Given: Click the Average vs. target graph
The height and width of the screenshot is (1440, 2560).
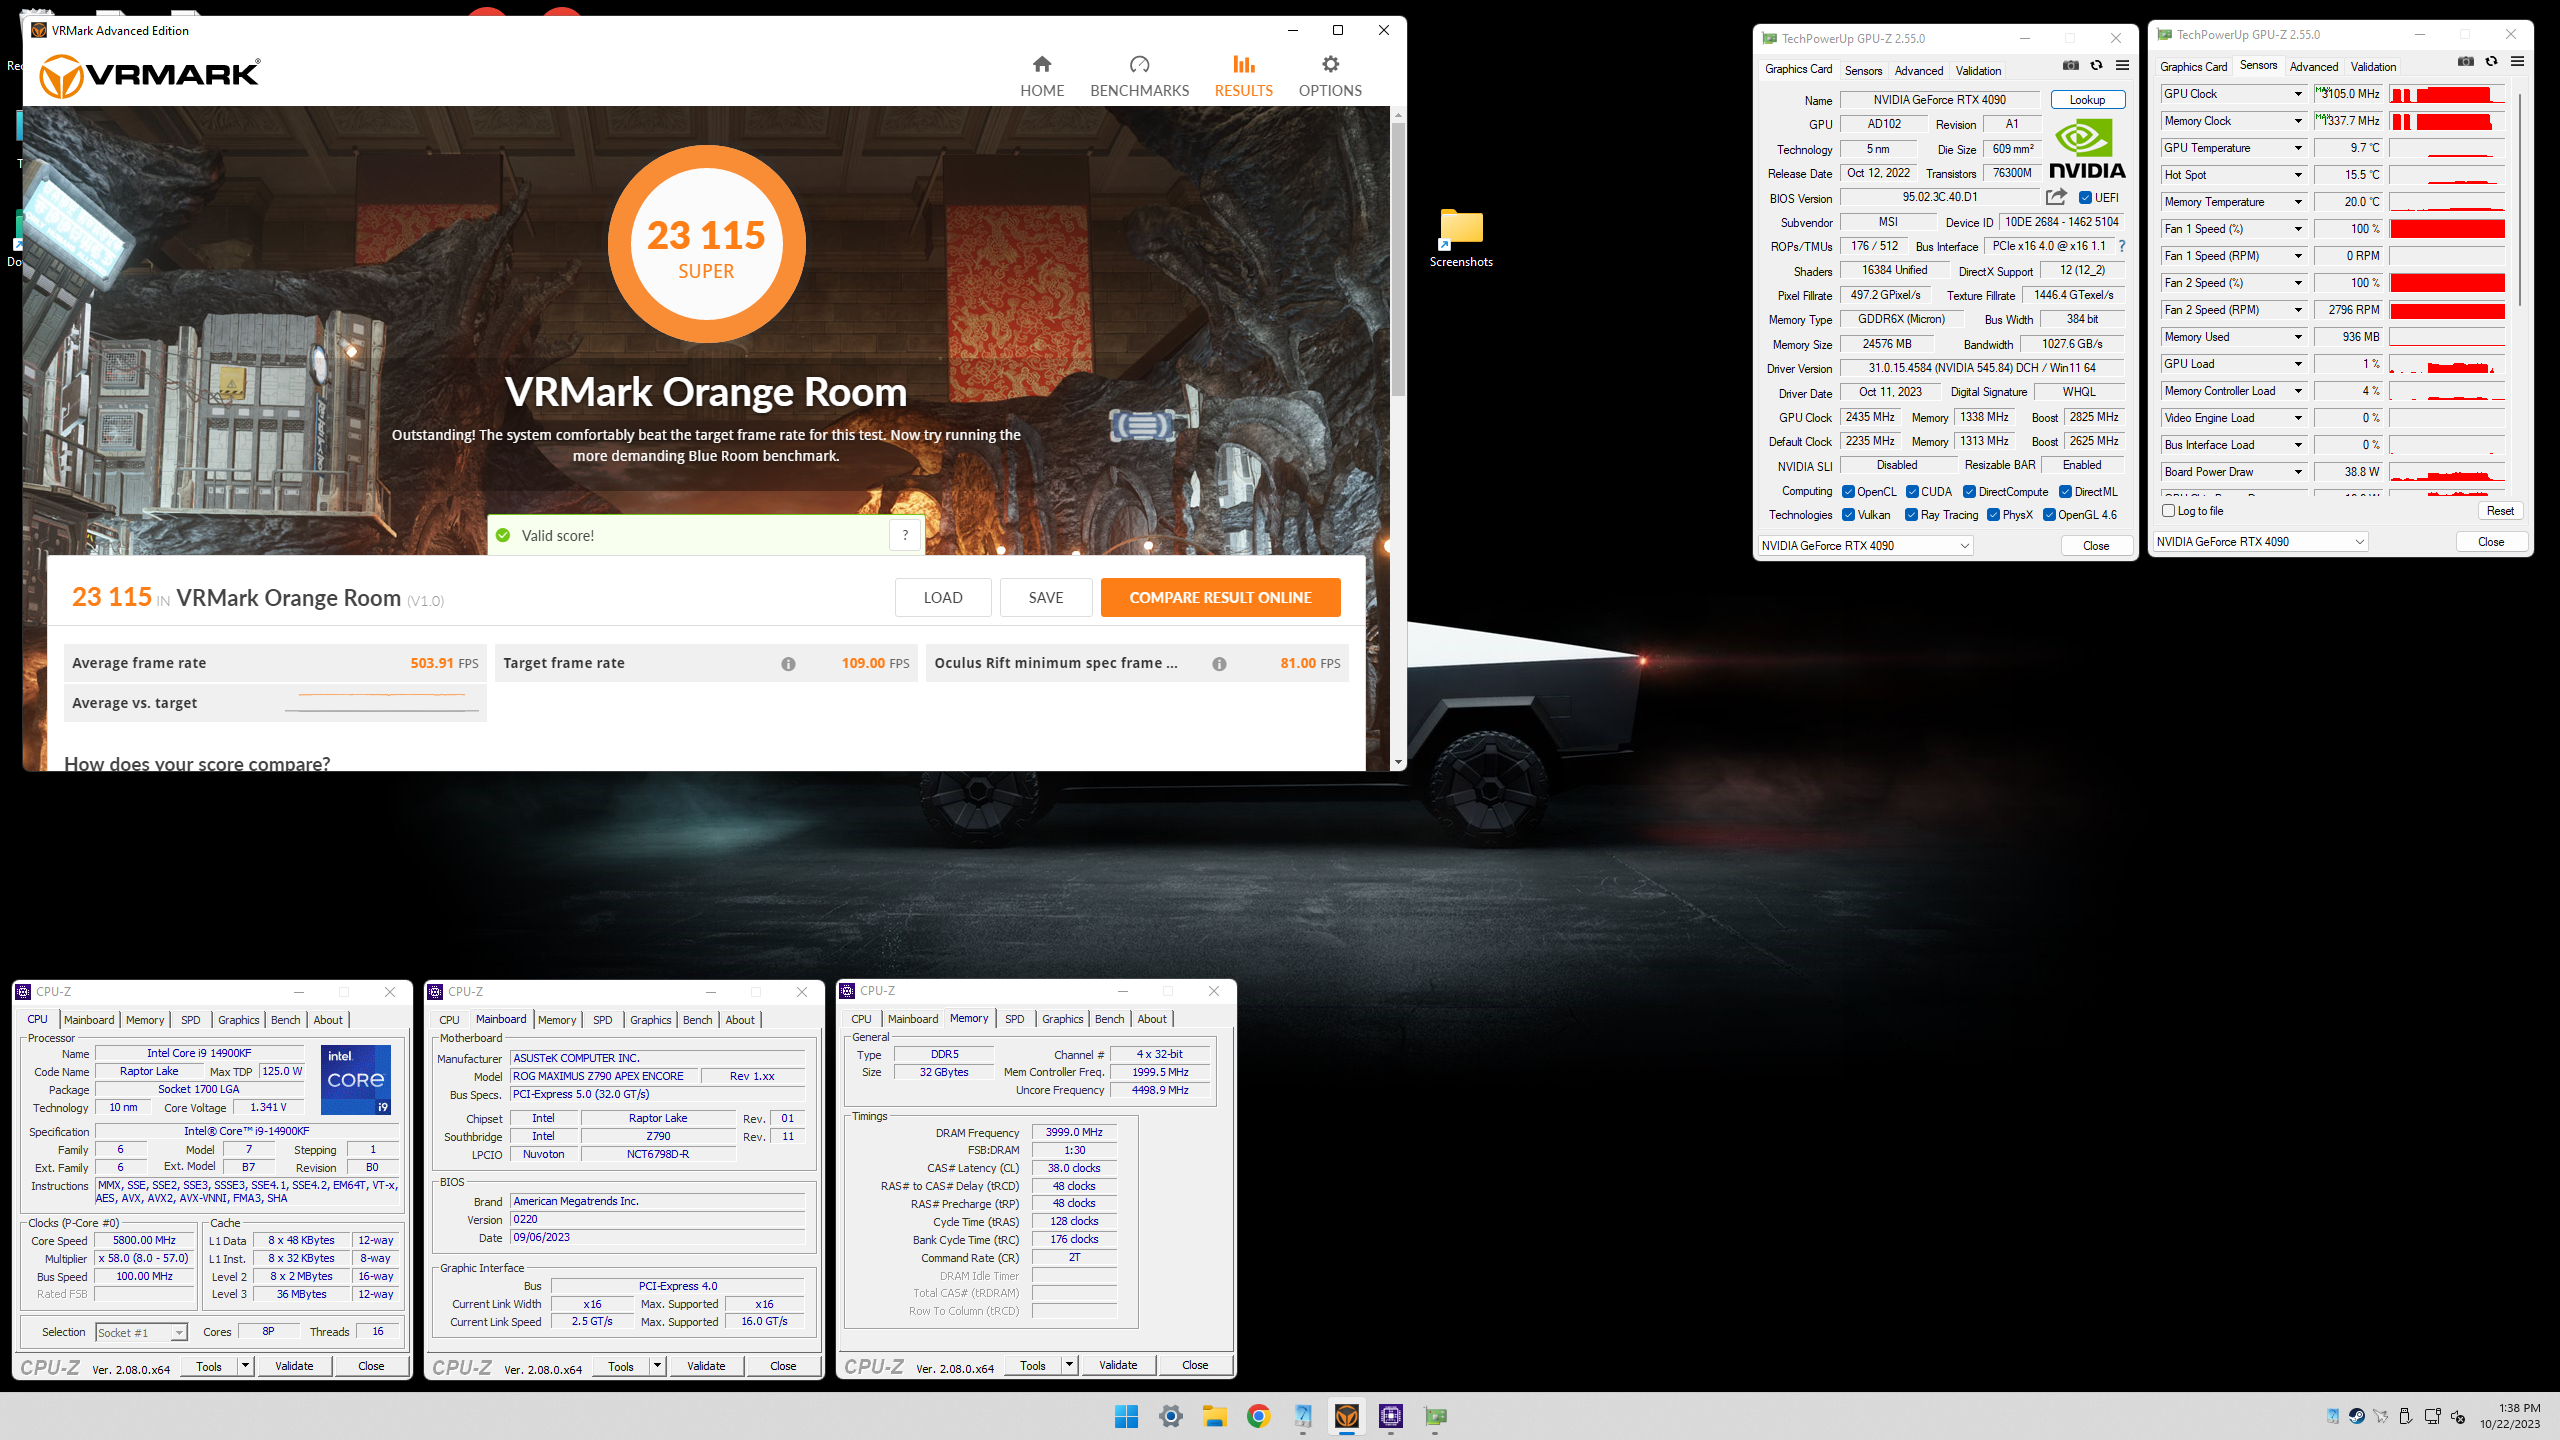Looking at the screenshot, I should [x=381, y=702].
